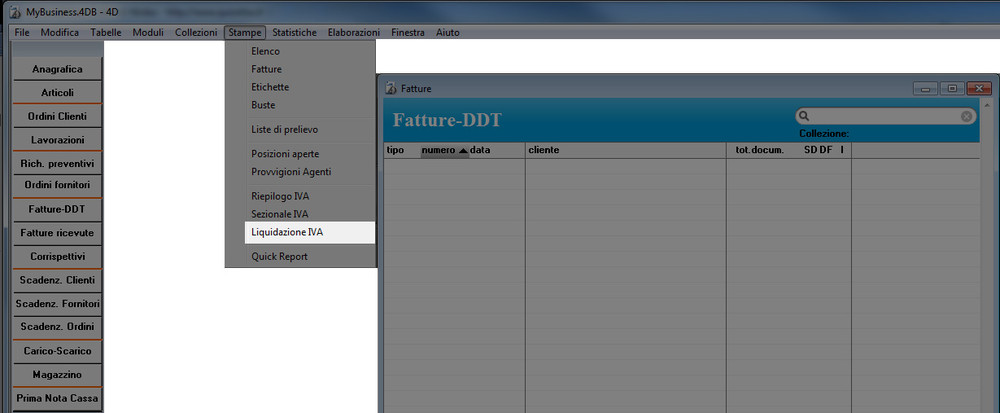
Task: Clear search with the X icon
Action: tap(967, 116)
